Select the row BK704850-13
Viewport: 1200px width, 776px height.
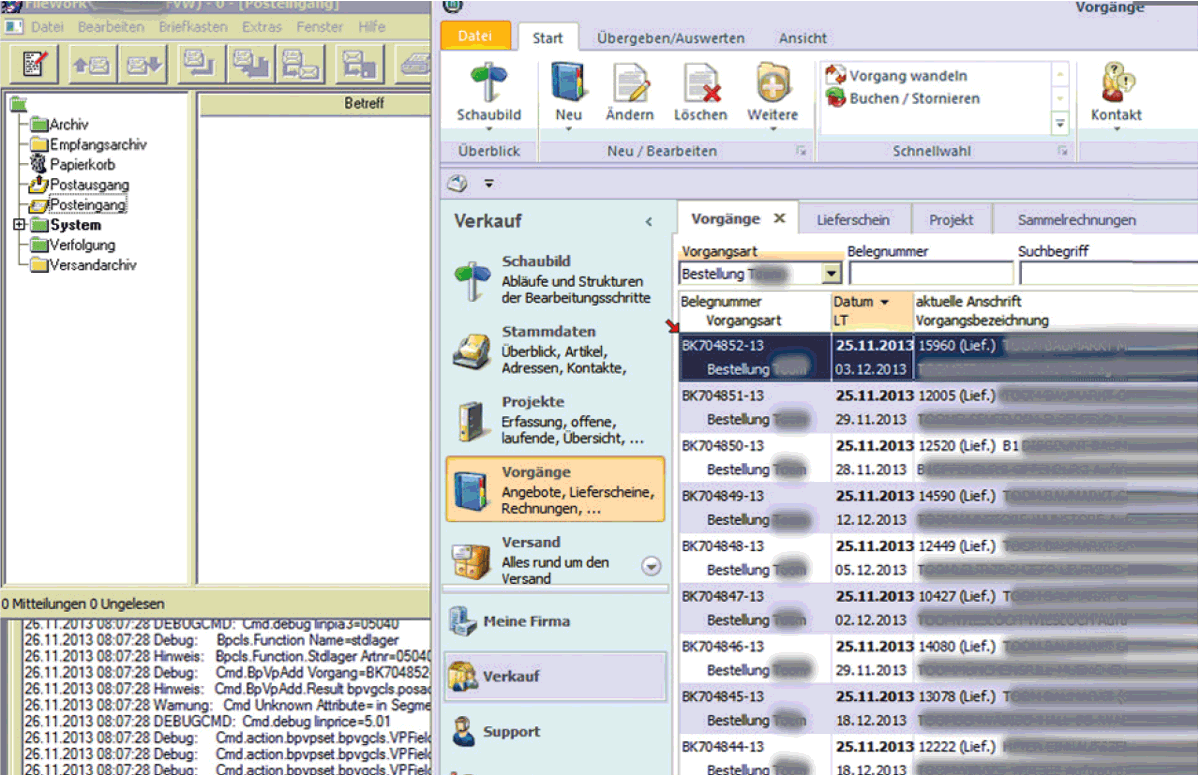click(x=938, y=458)
